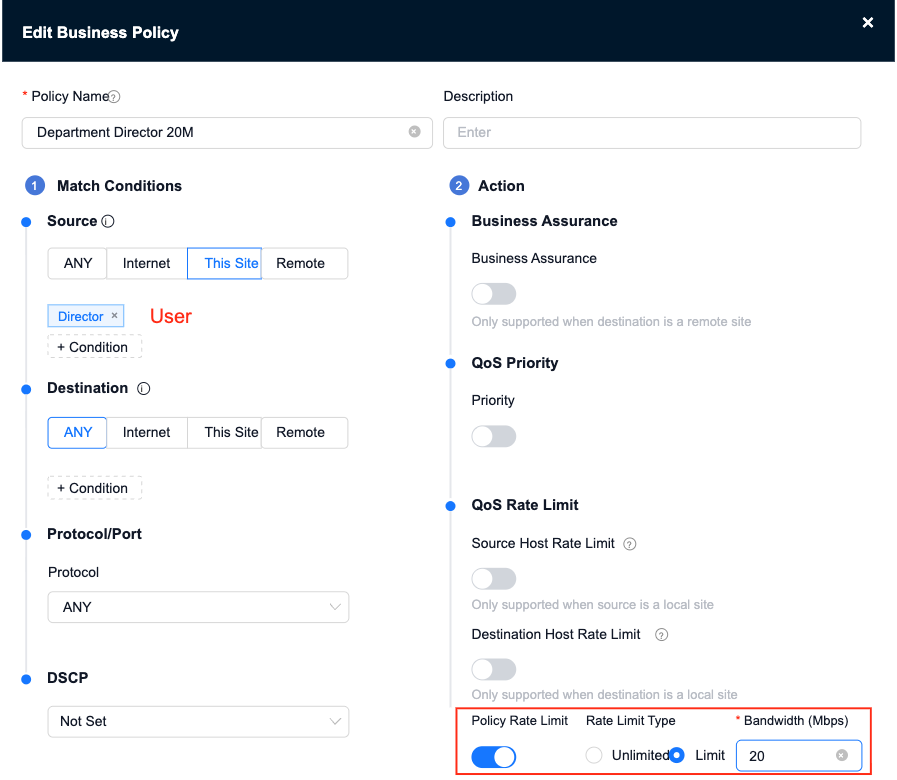This screenshot has height=780, width=897.
Task: Set Destination to Remote
Action: (x=304, y=433)
